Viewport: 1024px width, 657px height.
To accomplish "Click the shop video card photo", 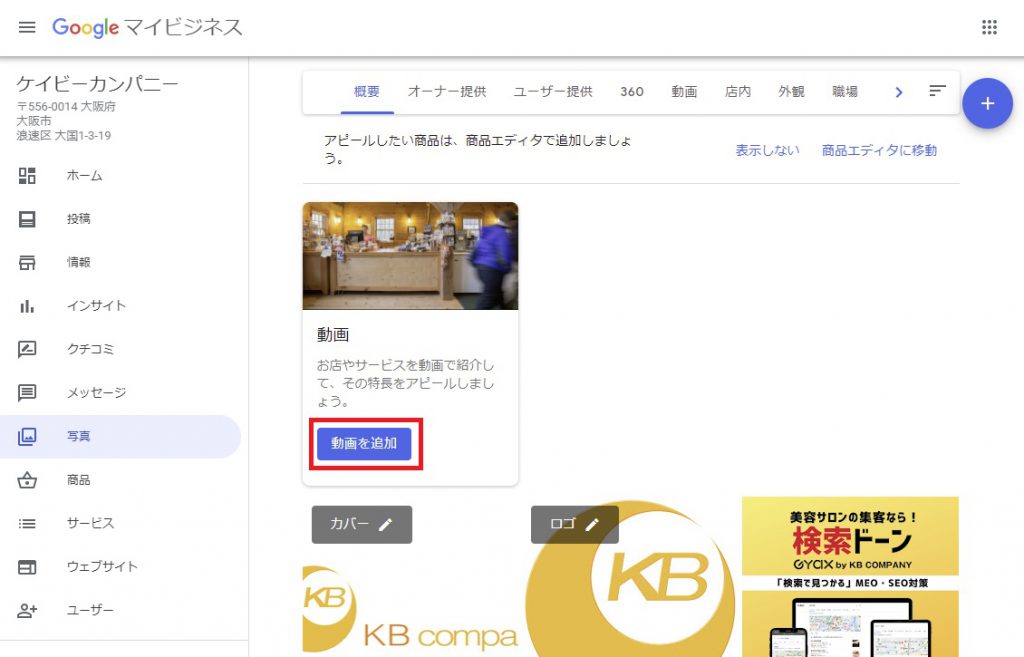I will pyautogui.click(x=410, y=256).
